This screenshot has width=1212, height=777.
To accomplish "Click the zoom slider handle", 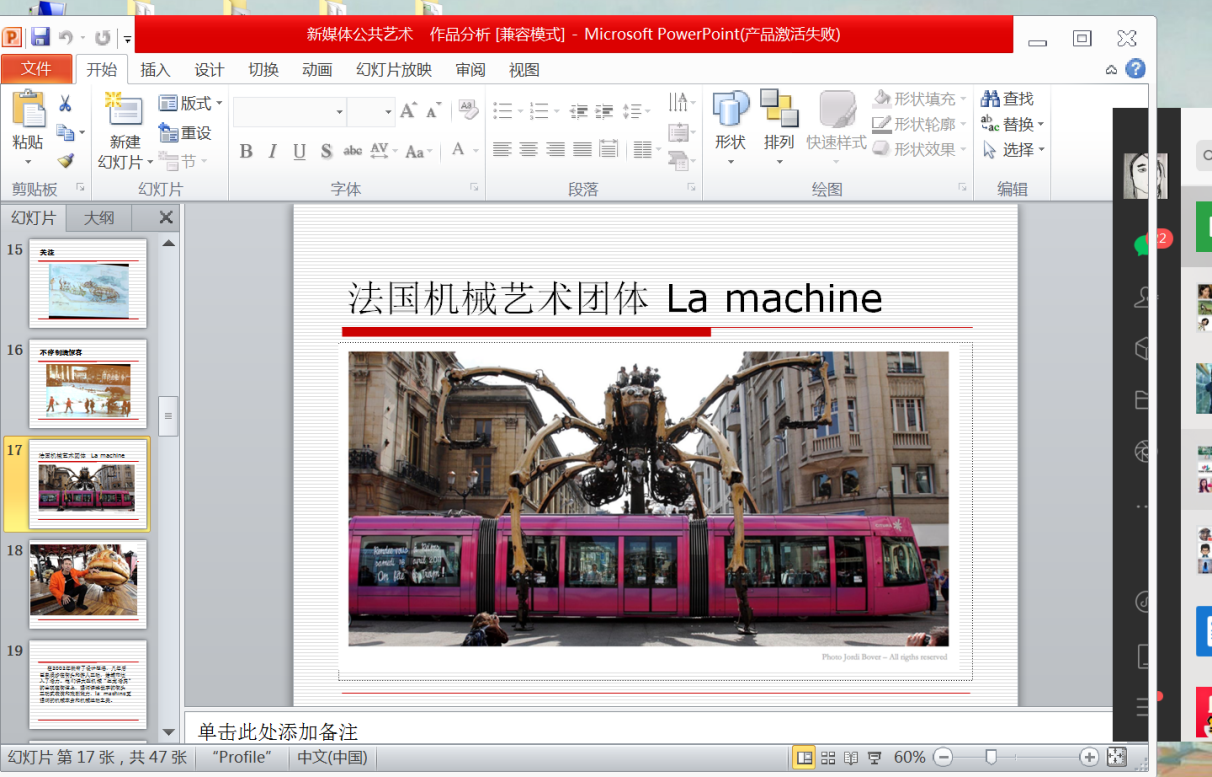I will (991, 757).
